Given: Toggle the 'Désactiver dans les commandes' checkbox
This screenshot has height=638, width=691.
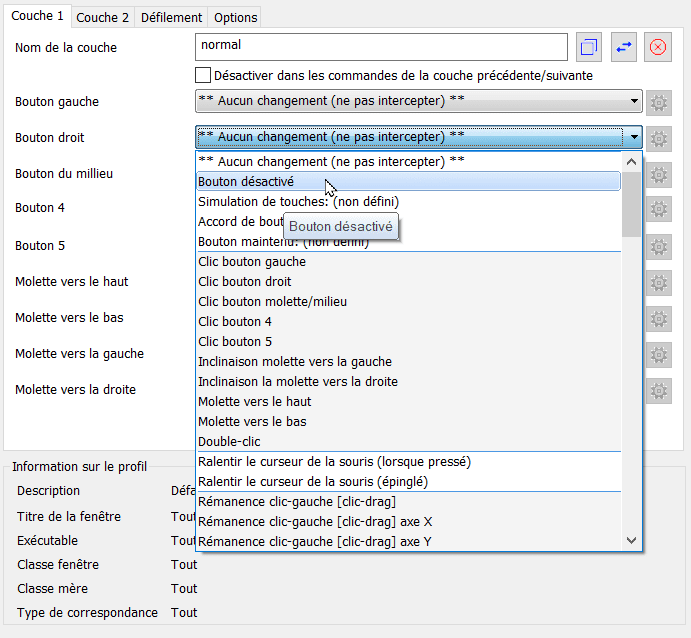Looking at the screenshot, I should click(x=203, y=75).
